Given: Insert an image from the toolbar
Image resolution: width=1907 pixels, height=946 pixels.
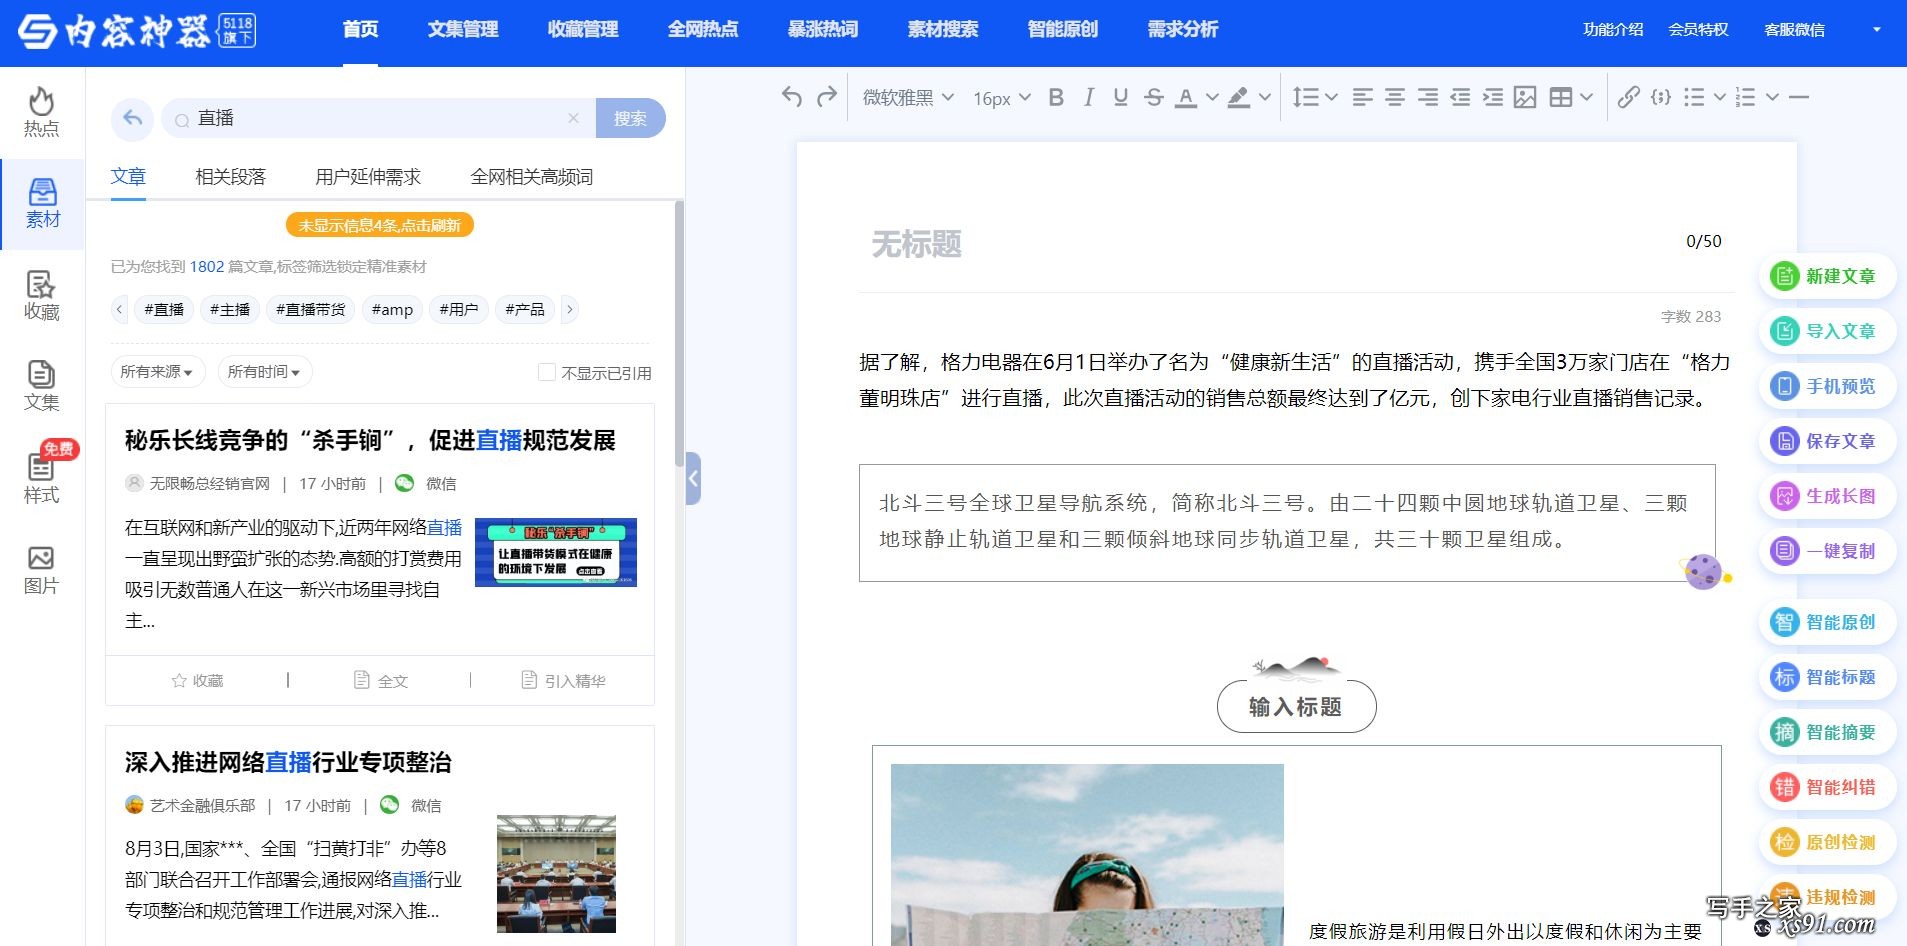Looking at the screenshot, I should point(1525,97).
